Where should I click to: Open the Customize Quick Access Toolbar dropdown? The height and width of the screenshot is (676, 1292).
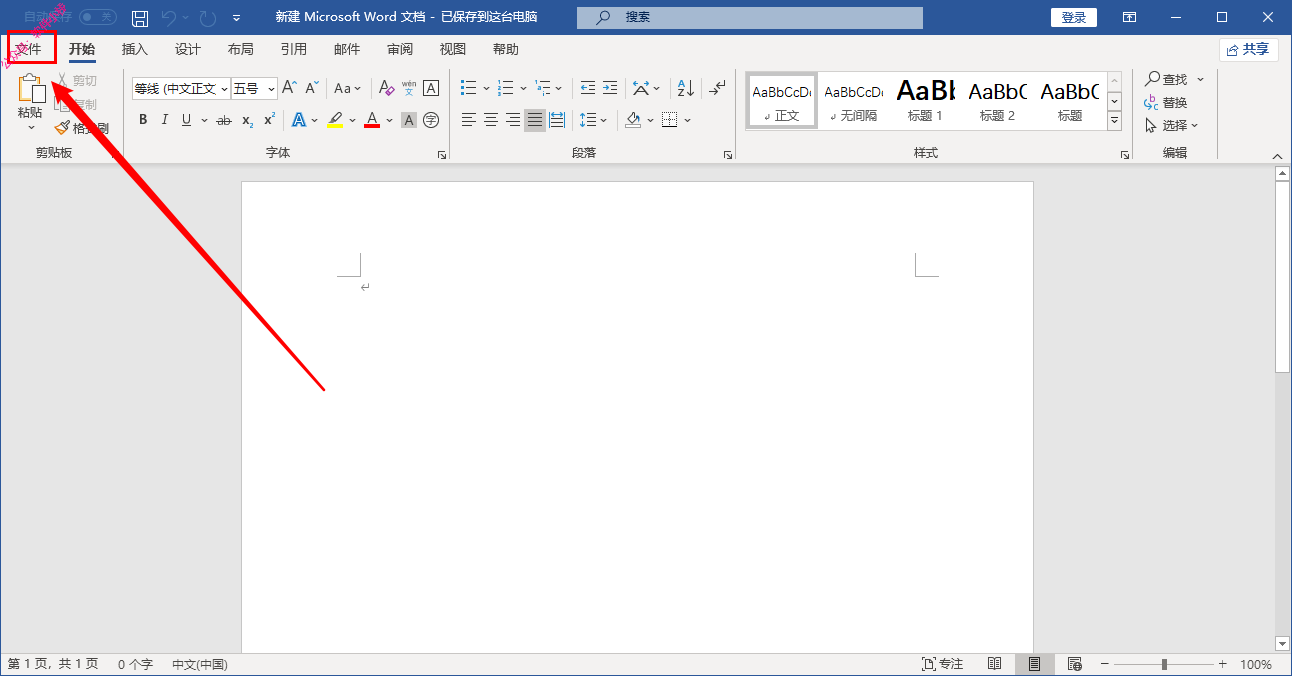click(236, 18)
